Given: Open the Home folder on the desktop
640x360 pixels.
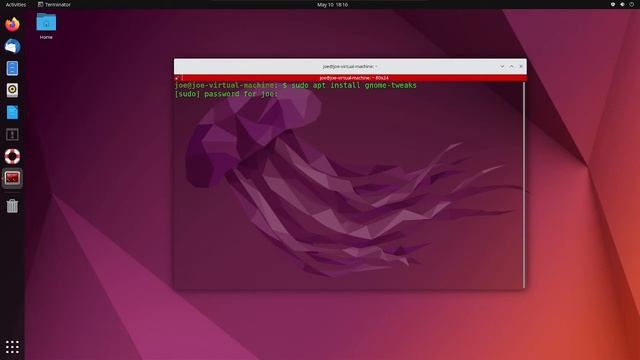Looking at the screenshot, I should pyautogui.click(x=46, y=26).
